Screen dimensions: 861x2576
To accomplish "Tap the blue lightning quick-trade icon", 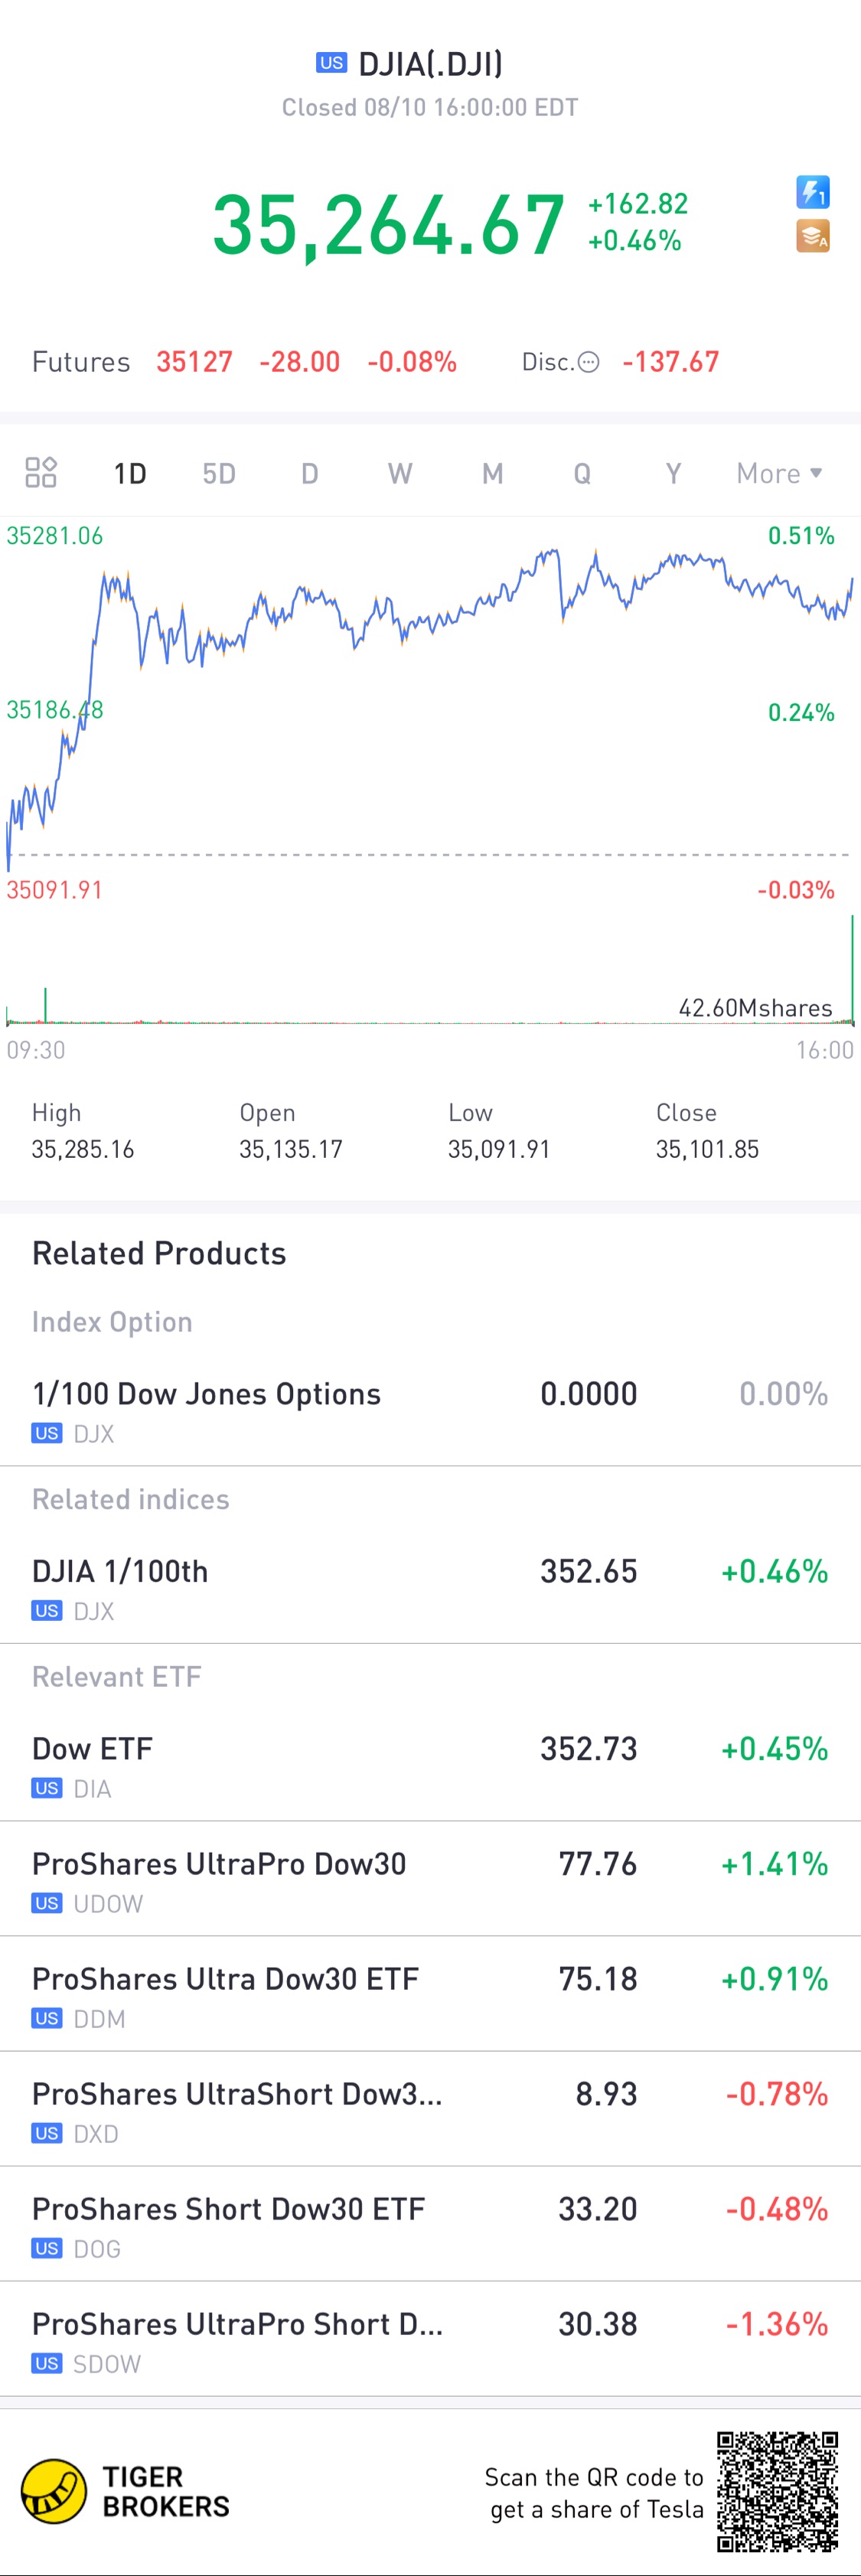I will [812, 191].
